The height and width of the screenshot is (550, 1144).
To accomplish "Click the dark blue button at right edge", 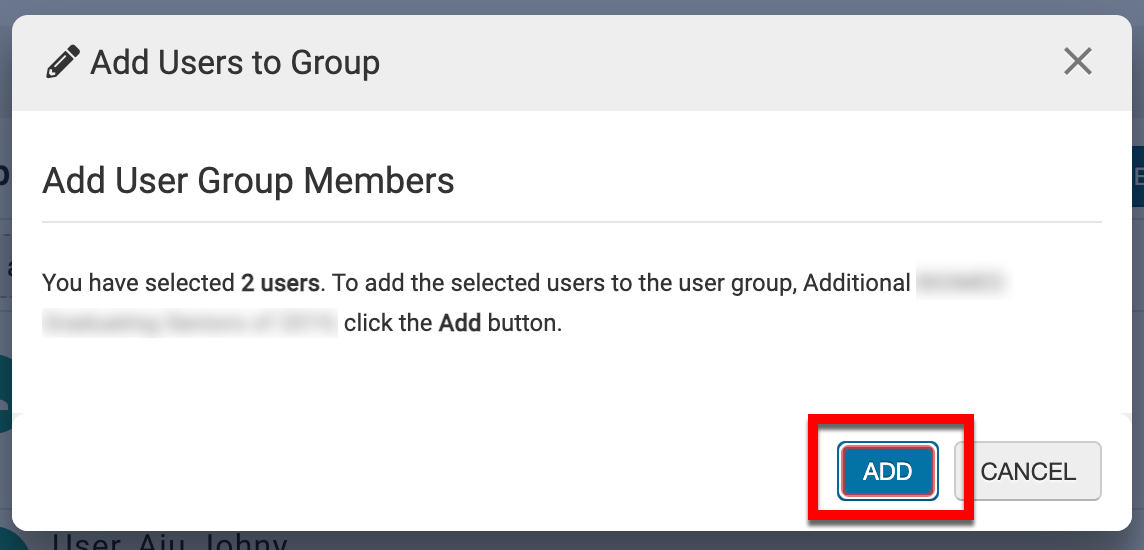I will 1137,176.
